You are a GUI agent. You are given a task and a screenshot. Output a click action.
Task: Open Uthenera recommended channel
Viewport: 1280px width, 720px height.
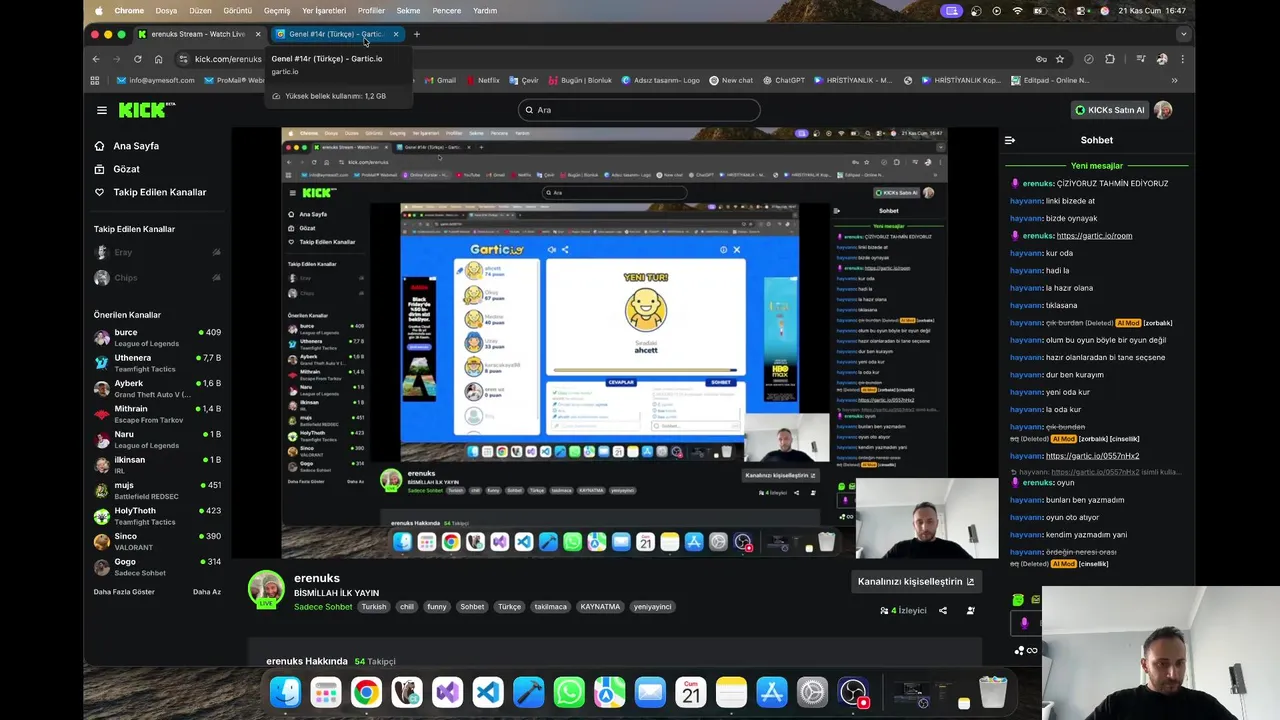point(157,363)
